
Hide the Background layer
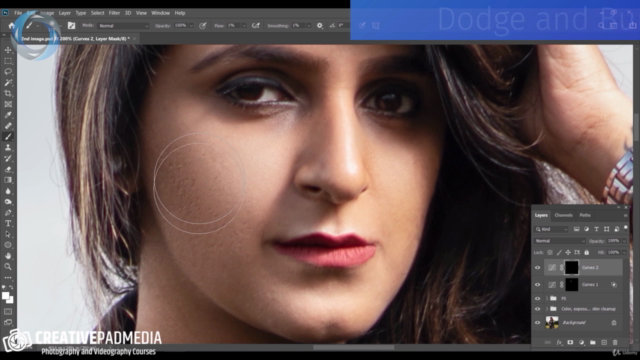point(538,322)
